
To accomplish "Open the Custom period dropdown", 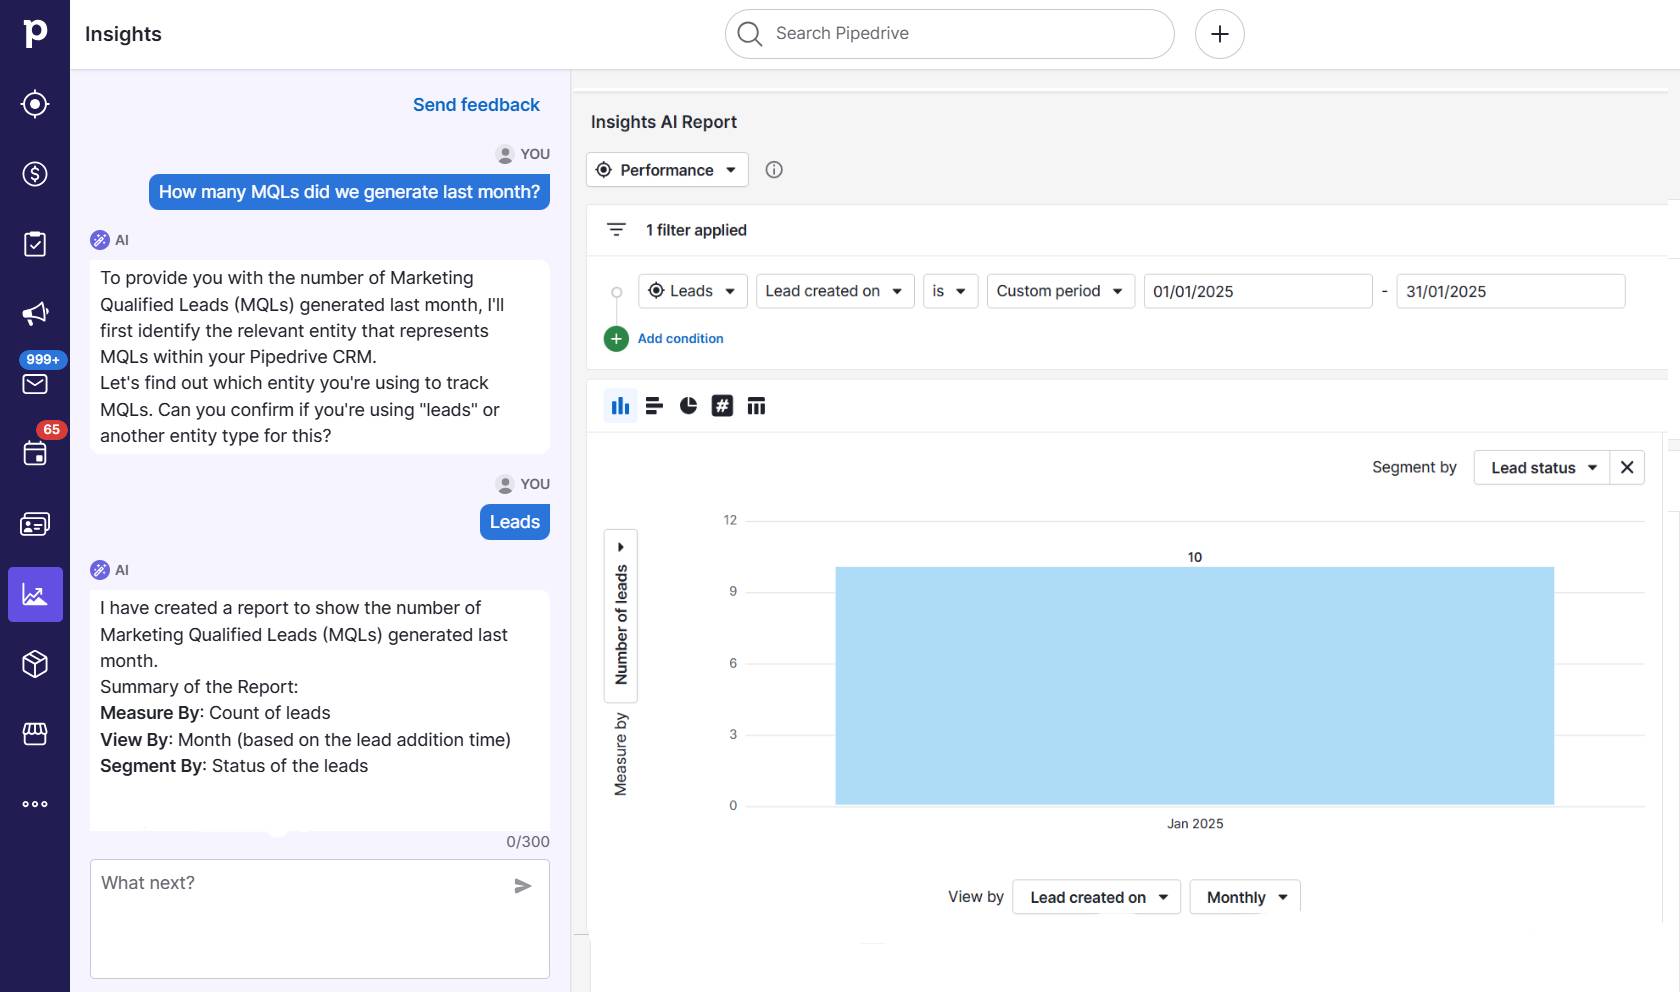I will (1060, 291).
